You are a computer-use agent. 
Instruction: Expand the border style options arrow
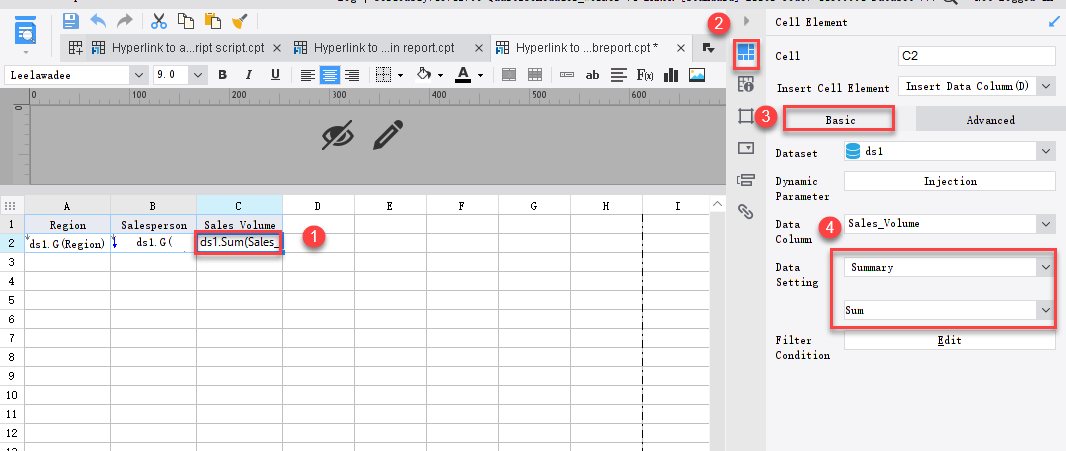pos(400,76)
